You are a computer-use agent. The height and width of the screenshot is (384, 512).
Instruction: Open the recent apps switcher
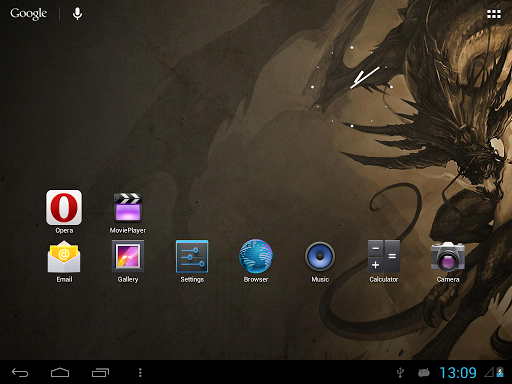pos(100,372)
